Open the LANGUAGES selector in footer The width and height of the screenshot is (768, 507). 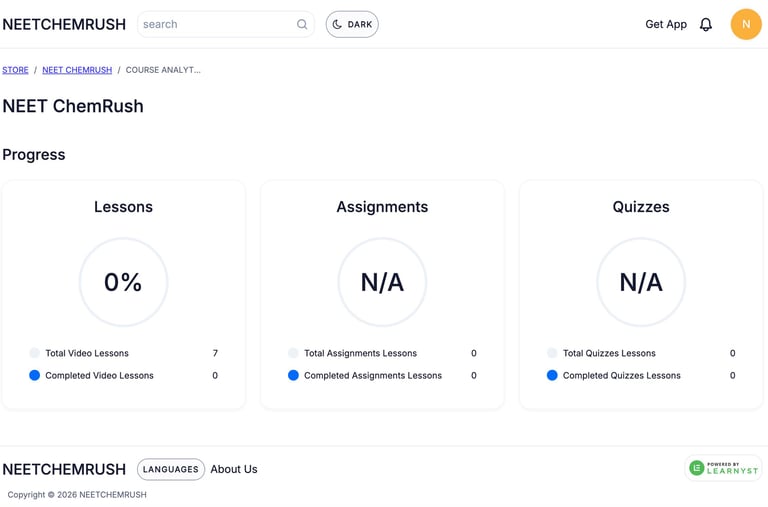point(171,469)
